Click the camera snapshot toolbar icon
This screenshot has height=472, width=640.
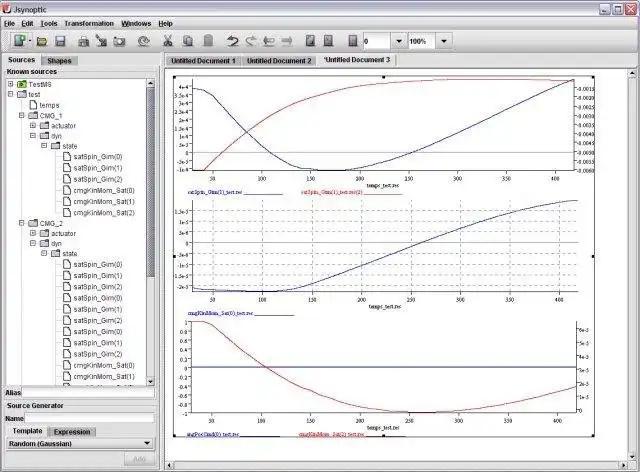pyautogui.click(x=119, y=41)
